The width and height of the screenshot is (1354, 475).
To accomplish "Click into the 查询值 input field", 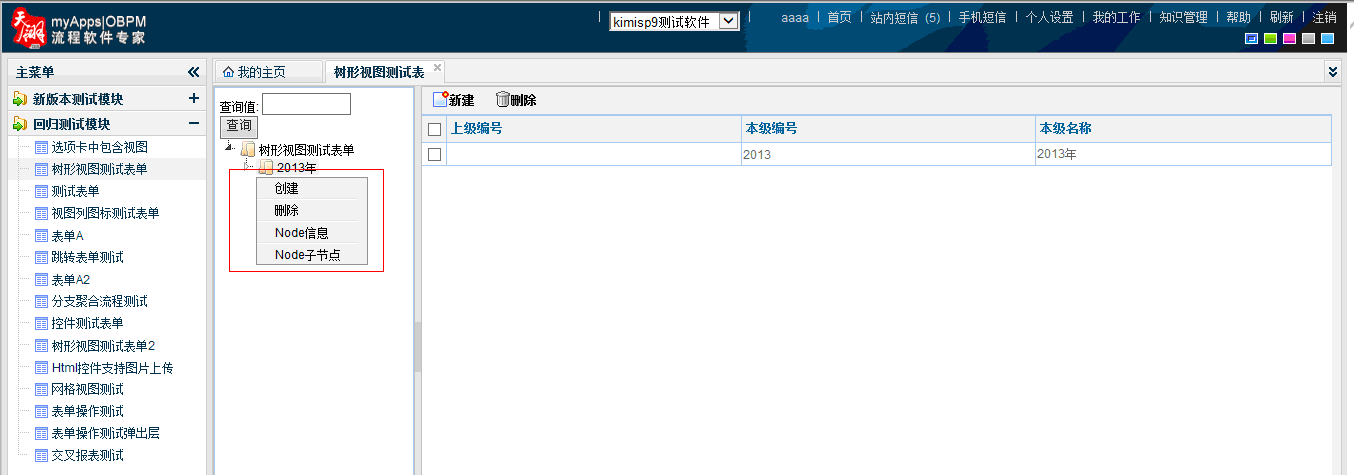I will (306, 104).
